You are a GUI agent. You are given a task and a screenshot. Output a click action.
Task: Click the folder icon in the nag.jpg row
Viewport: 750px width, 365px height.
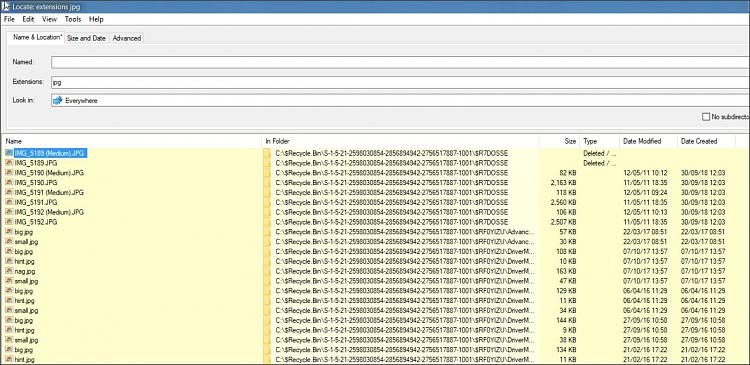coord(267,271)
